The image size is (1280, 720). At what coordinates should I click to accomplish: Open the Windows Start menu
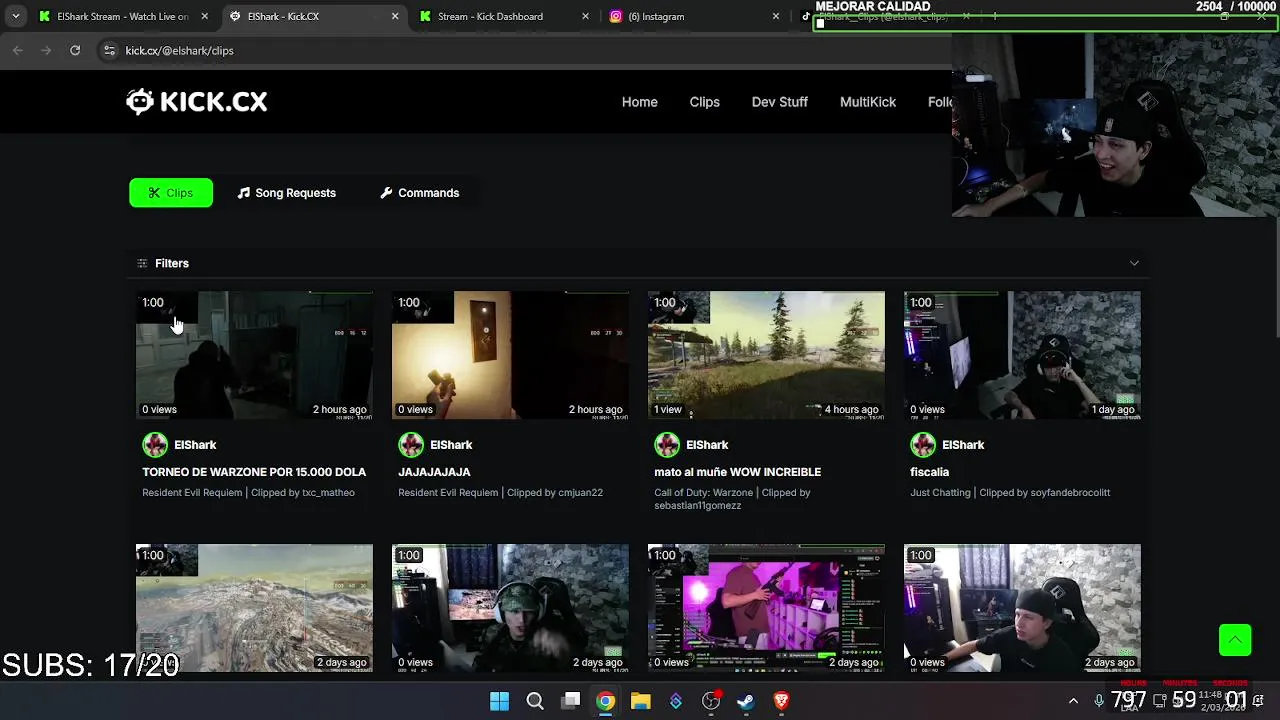pos(499,701)
